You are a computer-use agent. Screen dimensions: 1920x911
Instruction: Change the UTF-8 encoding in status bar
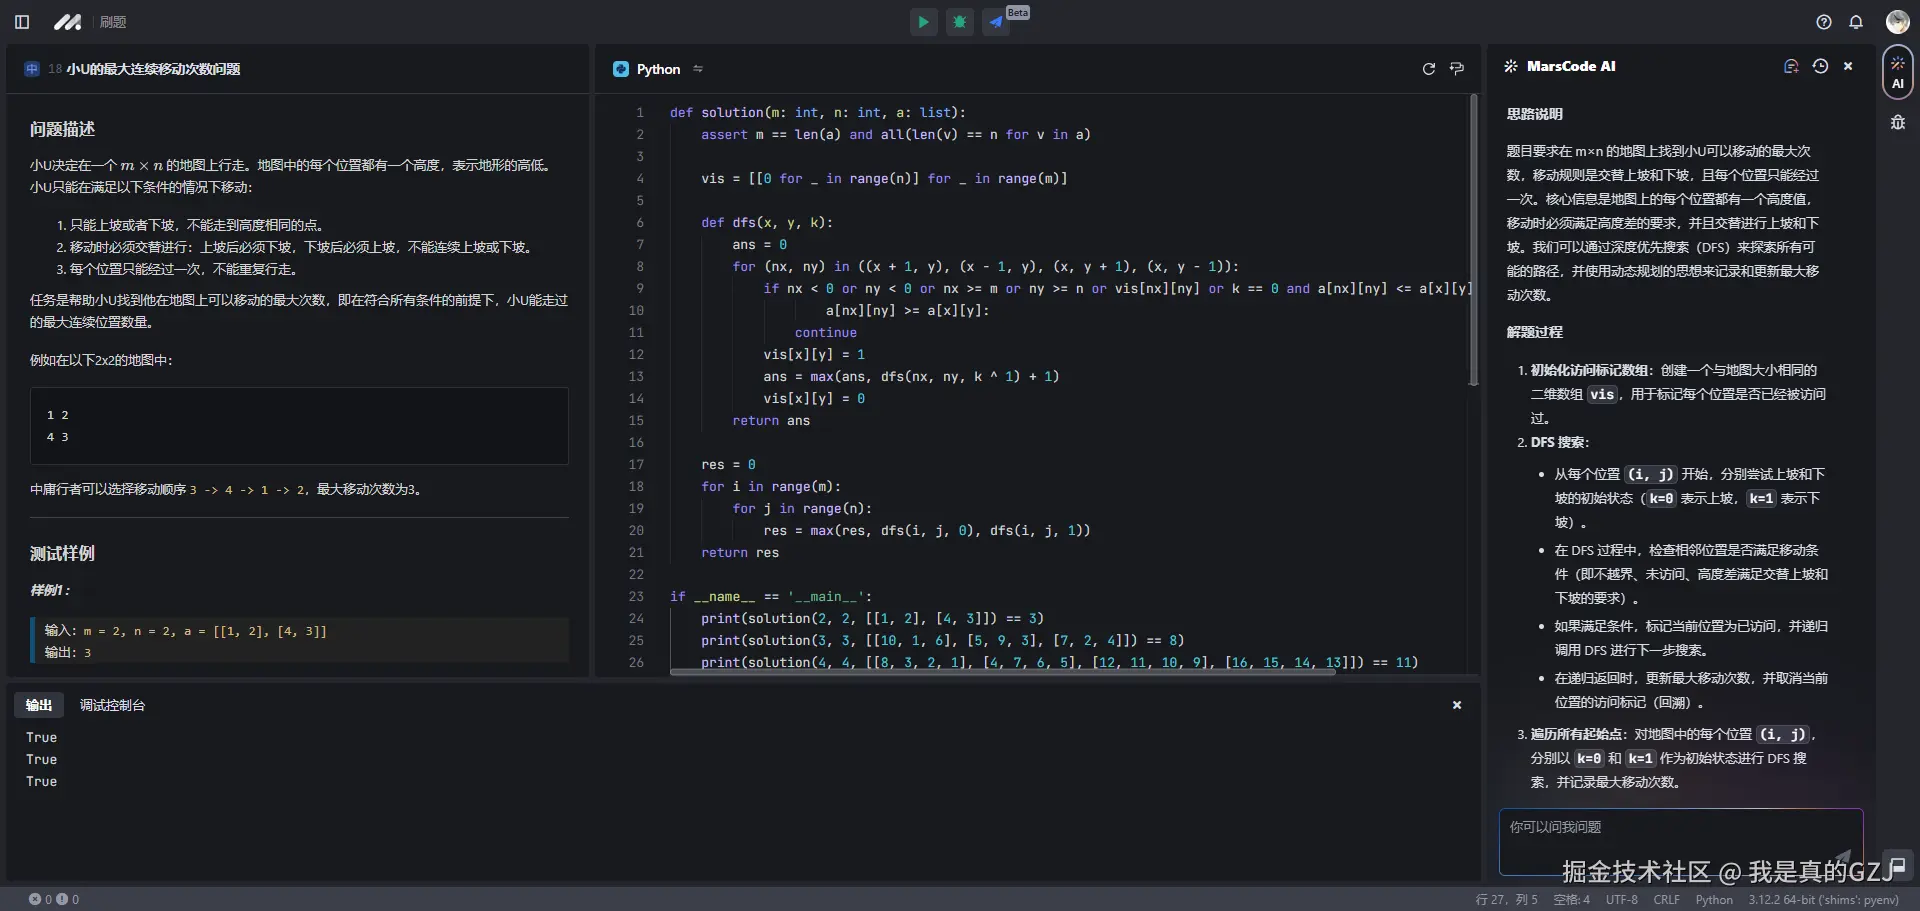click(1621, 900)
